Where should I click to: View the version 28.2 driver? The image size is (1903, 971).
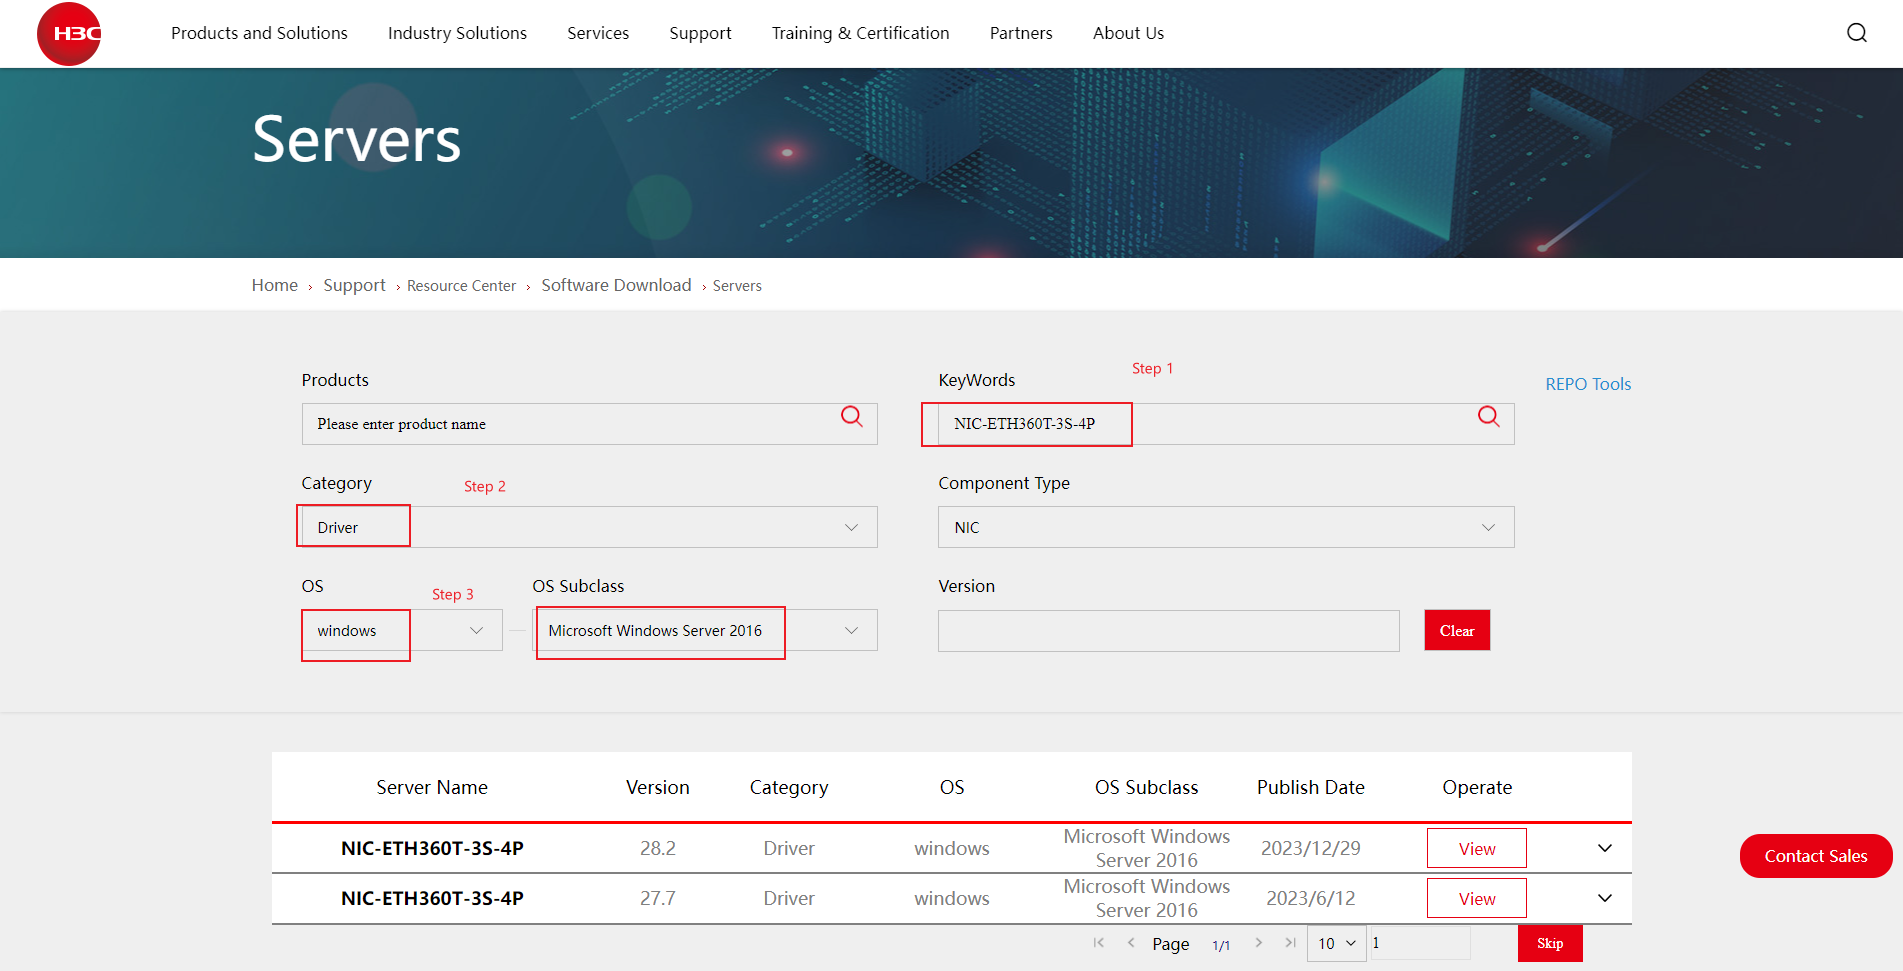point(1477,848)
